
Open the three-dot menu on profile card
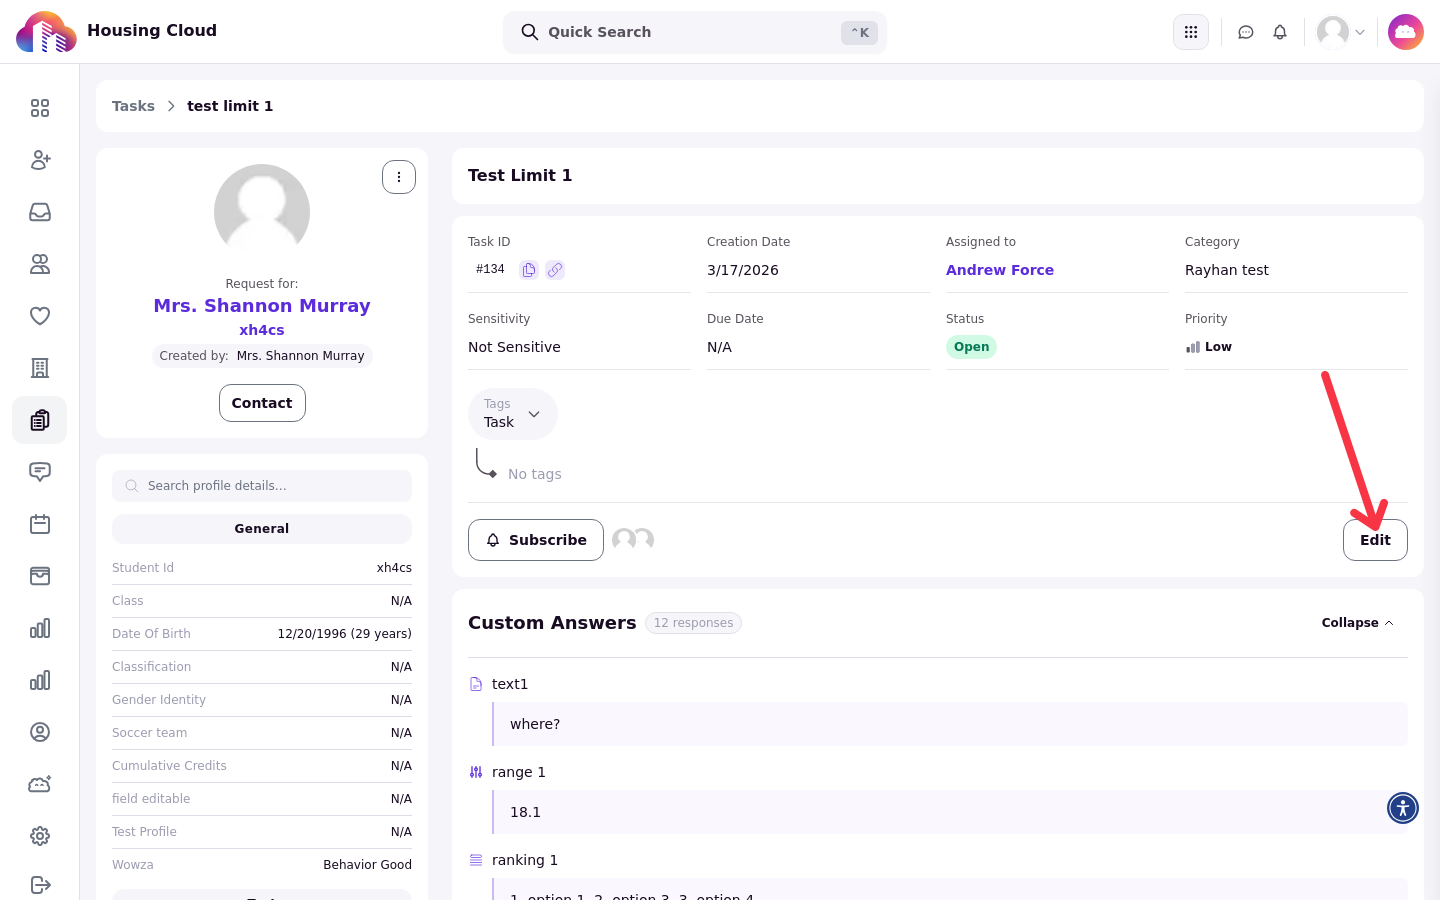pyautogui.click(x=399, y=177)
